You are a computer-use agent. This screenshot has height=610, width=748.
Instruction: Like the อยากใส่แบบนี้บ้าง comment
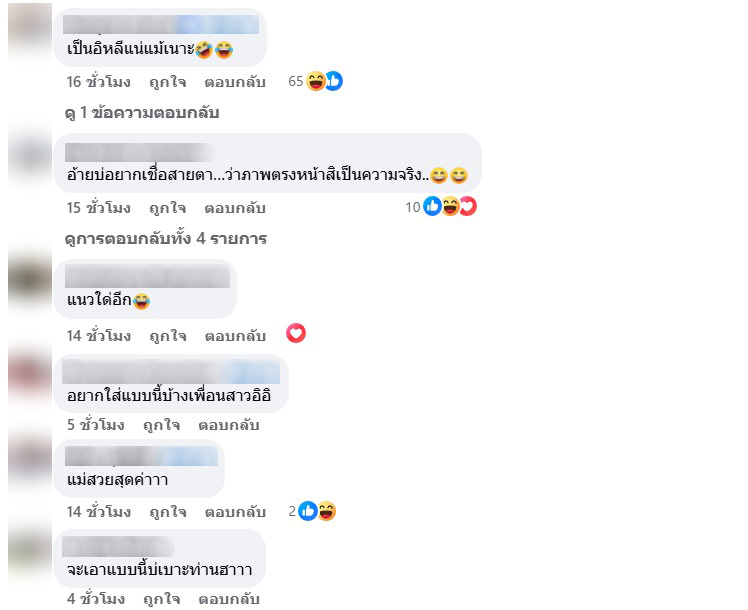162,424
